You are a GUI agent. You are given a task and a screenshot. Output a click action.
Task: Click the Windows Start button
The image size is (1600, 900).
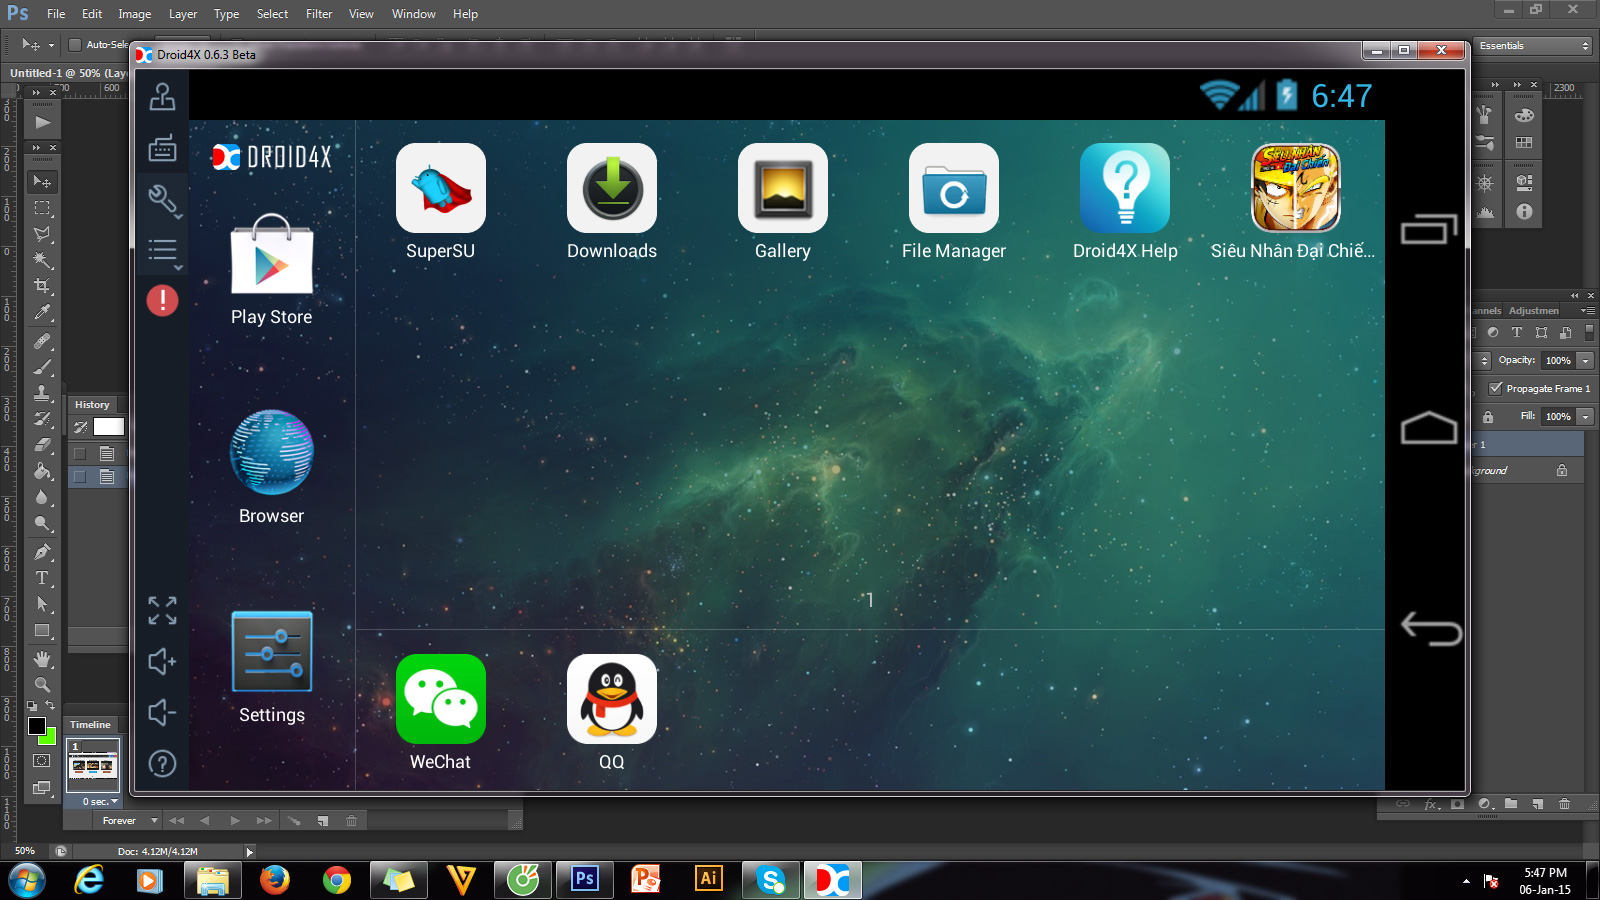point(27,880)
